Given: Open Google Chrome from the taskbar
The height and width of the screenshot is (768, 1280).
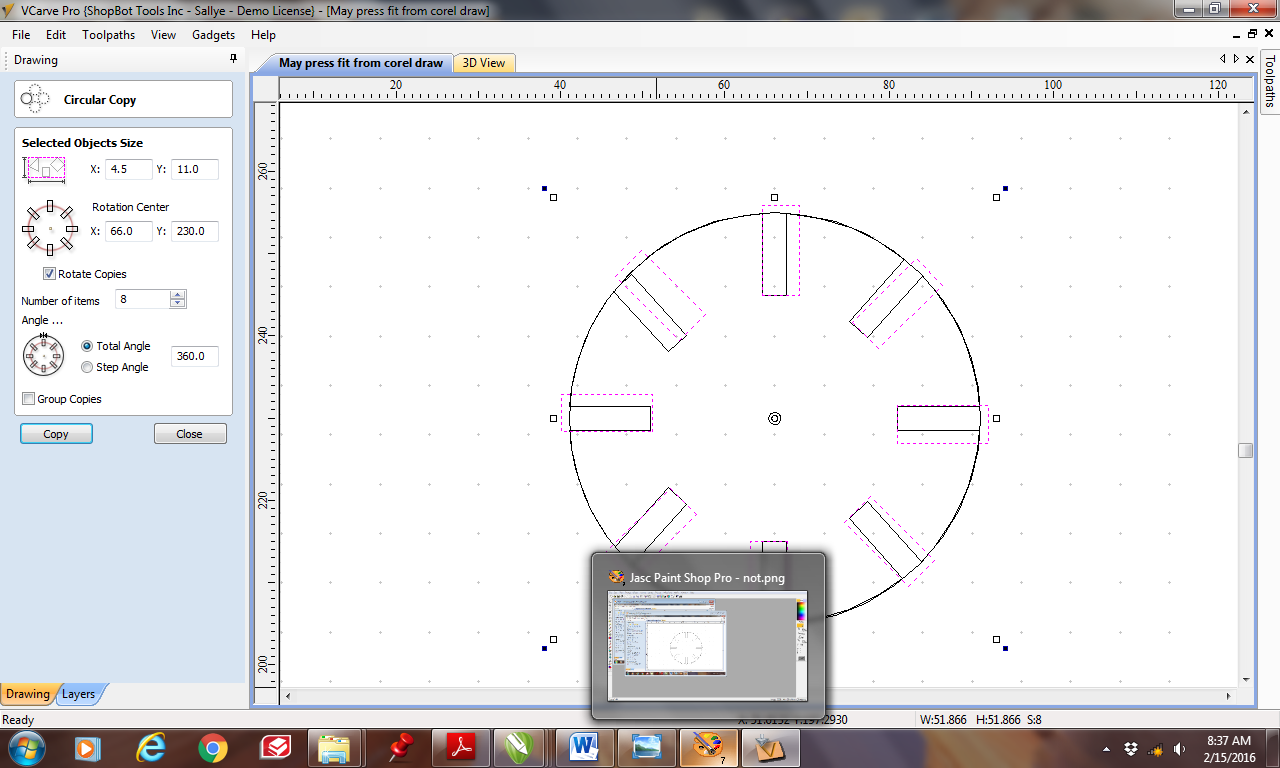Looking at the screenshot, I should (x=212, y=747).
